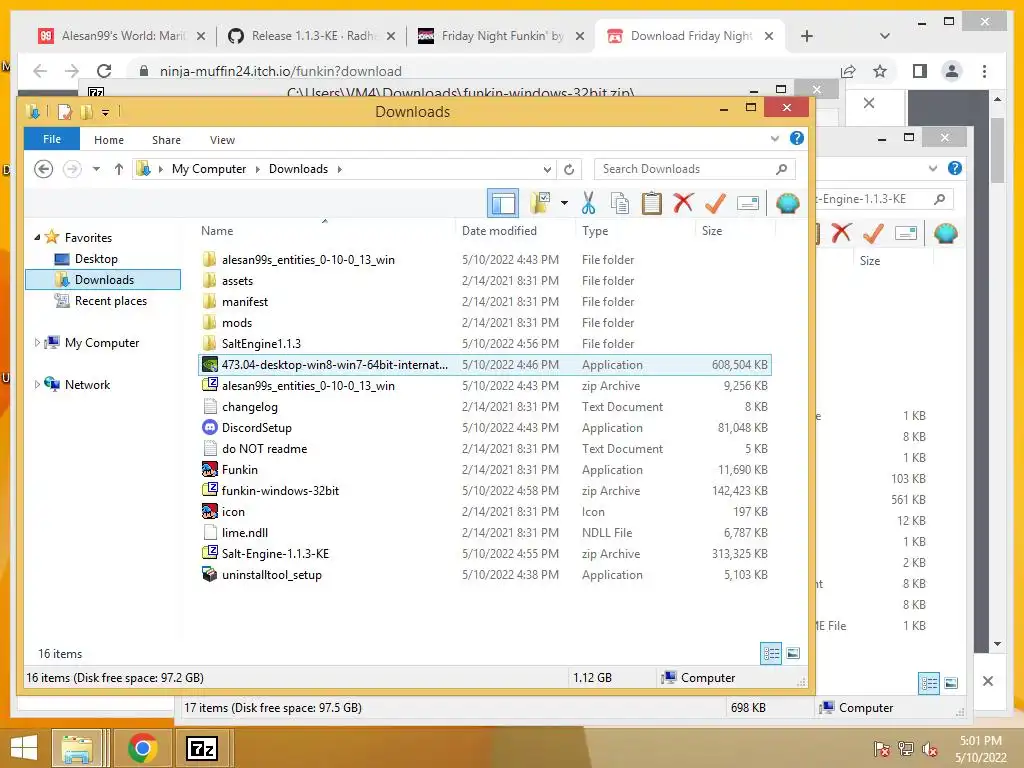Toggle bookmark star in Chrome
Viewport: 1024px width, 768px height.
pyautogui.click(x=880, y=71)
